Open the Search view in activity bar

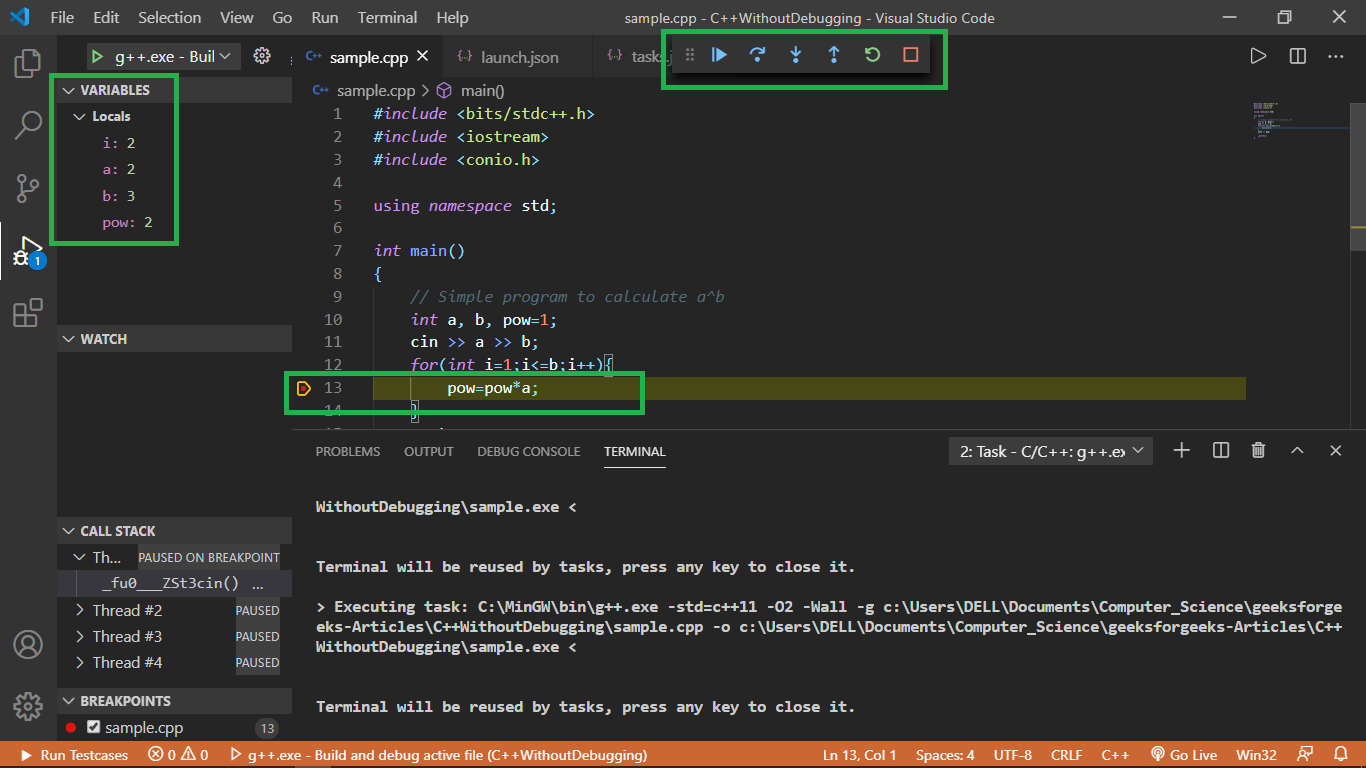(x=28, y=125)
